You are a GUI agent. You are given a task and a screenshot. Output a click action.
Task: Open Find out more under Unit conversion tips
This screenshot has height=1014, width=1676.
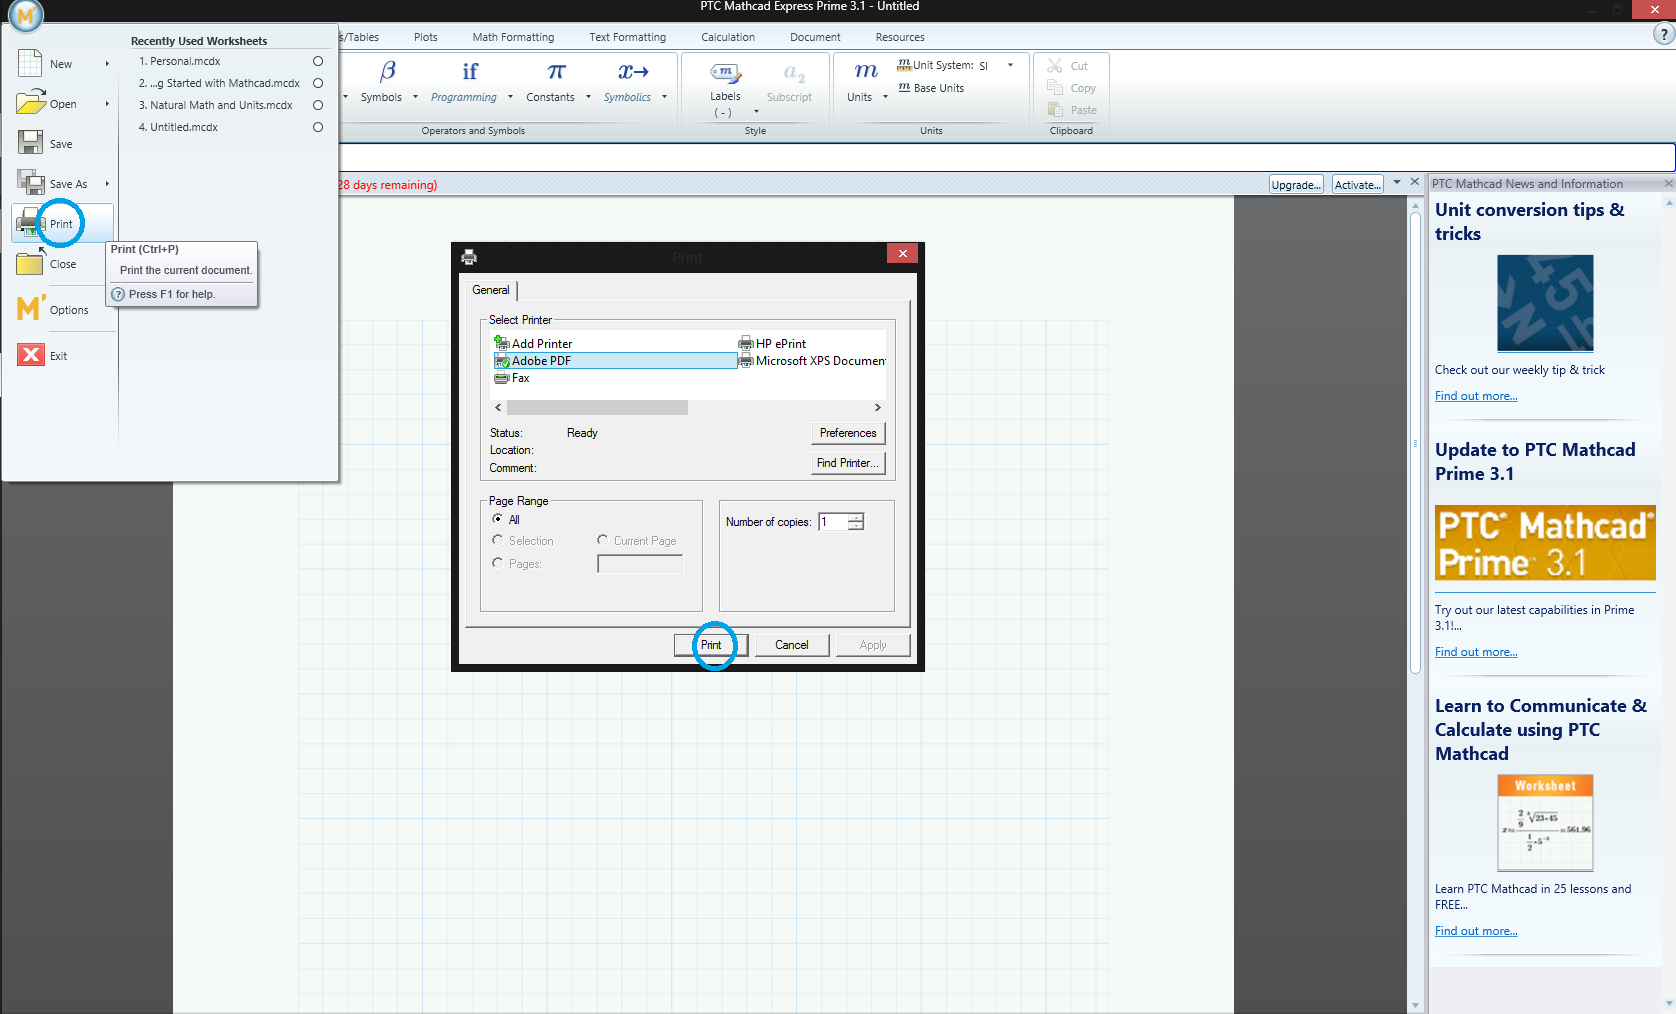(1476, 396)
